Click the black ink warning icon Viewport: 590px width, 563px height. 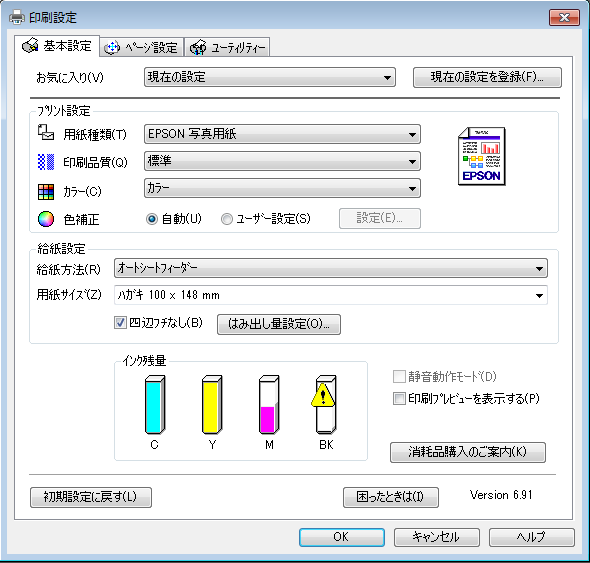tap(323, 394)
